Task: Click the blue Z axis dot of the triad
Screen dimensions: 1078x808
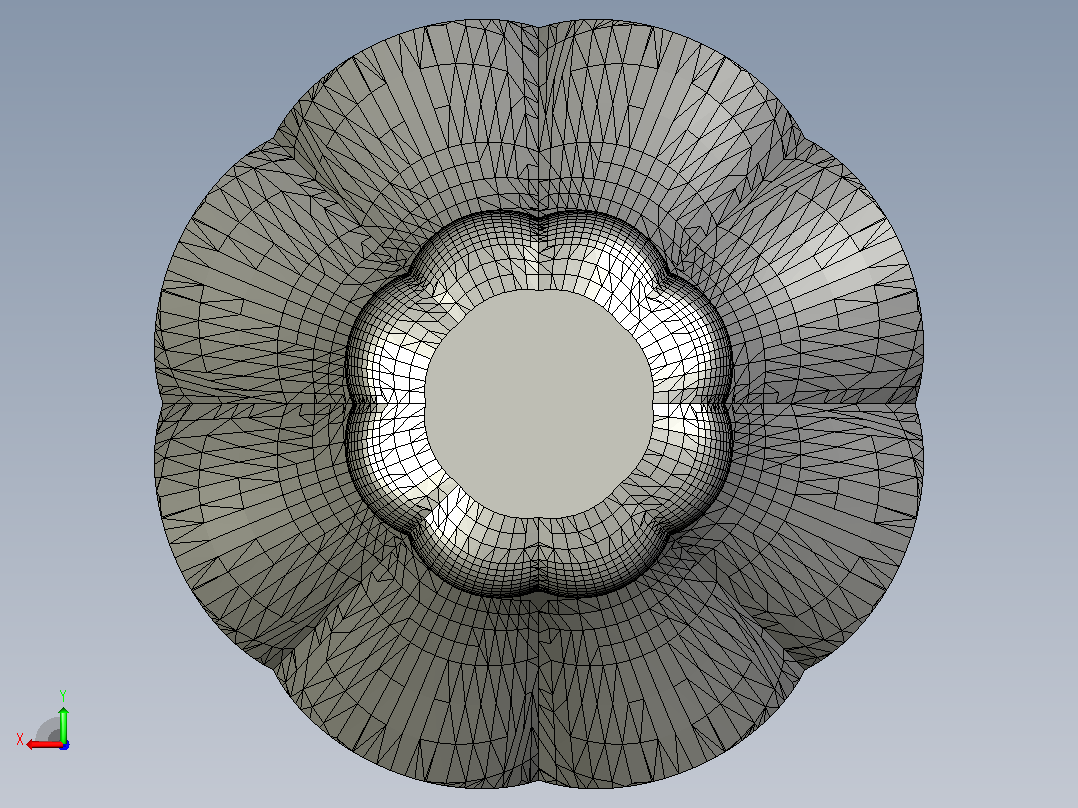Action: [64, 745]
